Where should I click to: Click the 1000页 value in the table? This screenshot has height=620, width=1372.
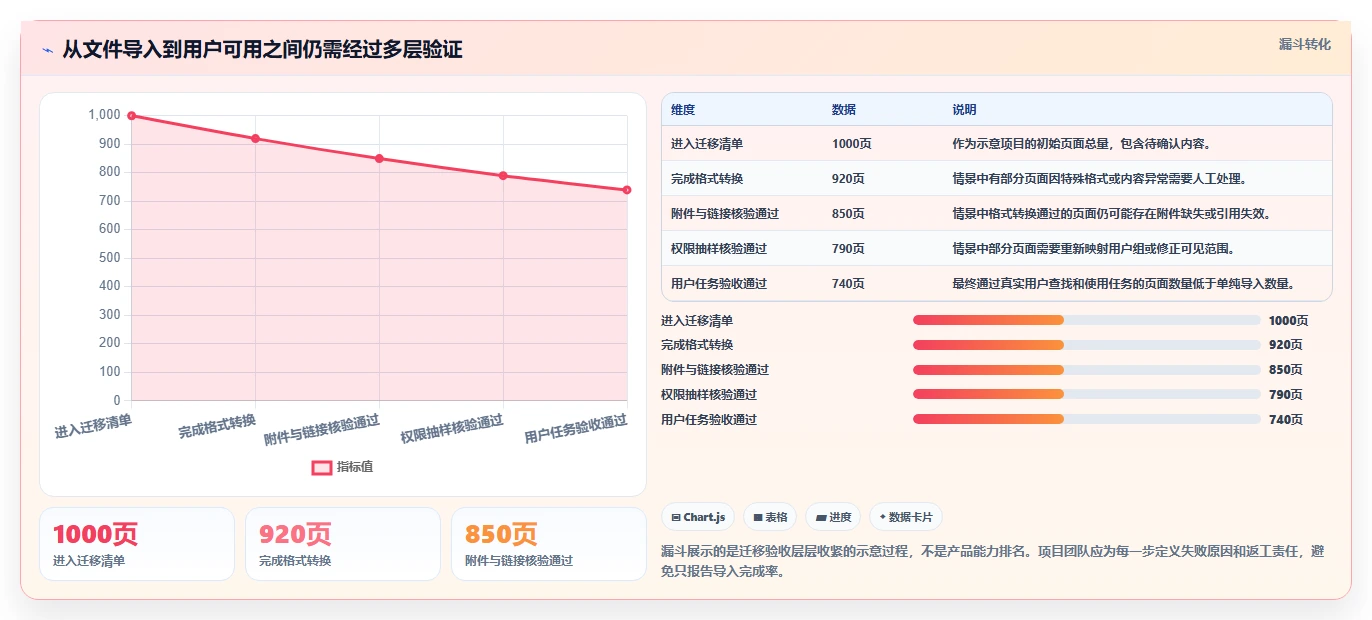click(x=851, y=144)
